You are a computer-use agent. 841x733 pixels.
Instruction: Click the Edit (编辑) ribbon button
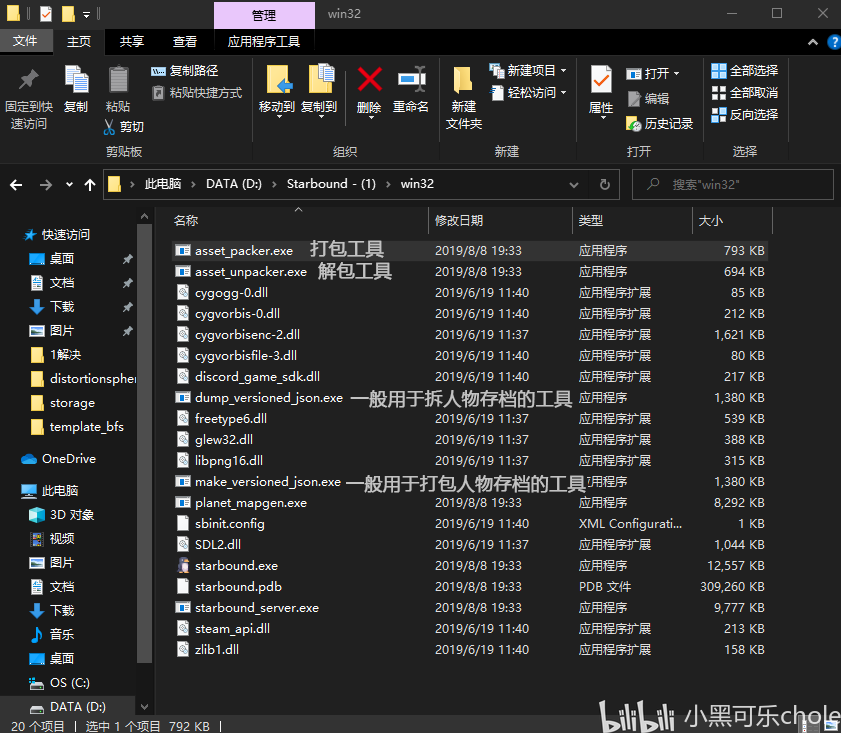(x=648, y=99)
